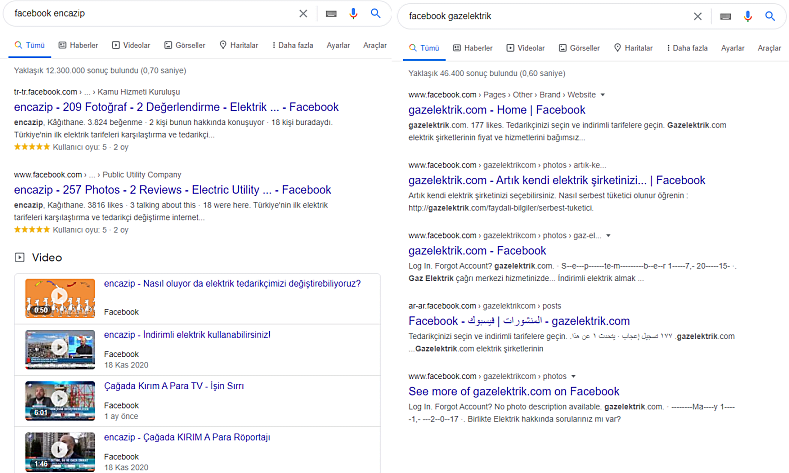Screen dimensions: 789x473
Task: Open Haritalar tab in encazip results
Action: click(239, 45)
